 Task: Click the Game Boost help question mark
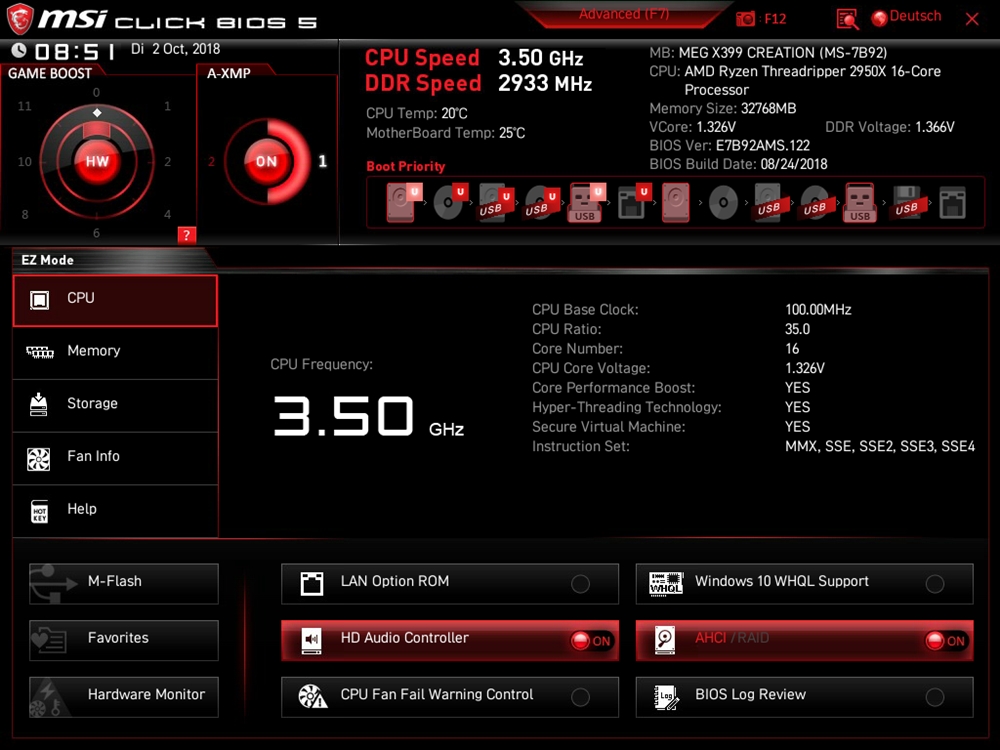coord(186,235)
